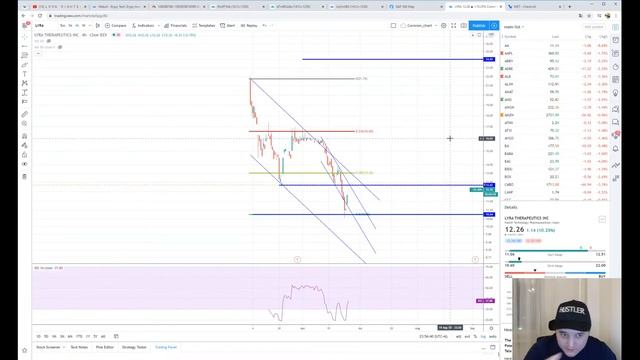Click the blue Publish button

479,25
